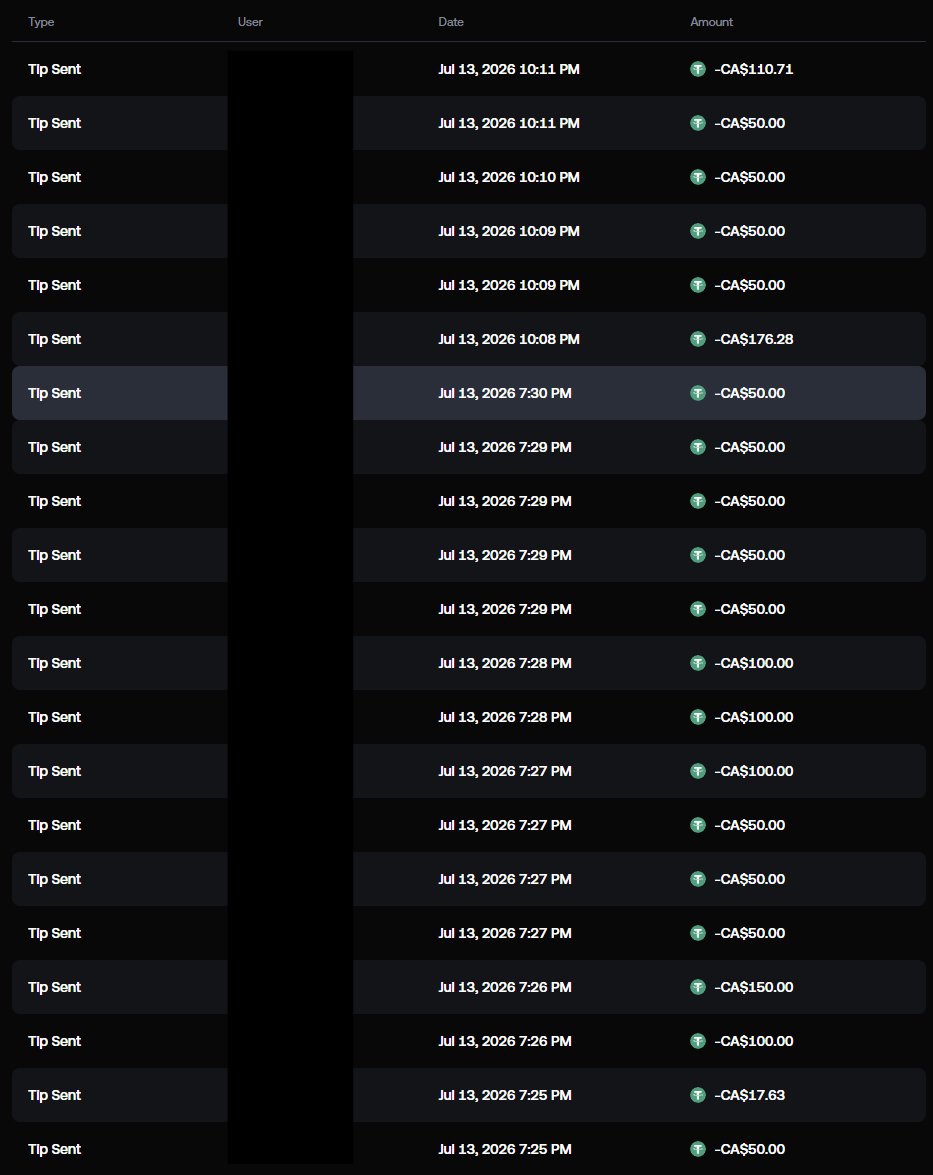
Task: Click date Jul 13, 2026 7:30 PM
Action: click(505, 393)
